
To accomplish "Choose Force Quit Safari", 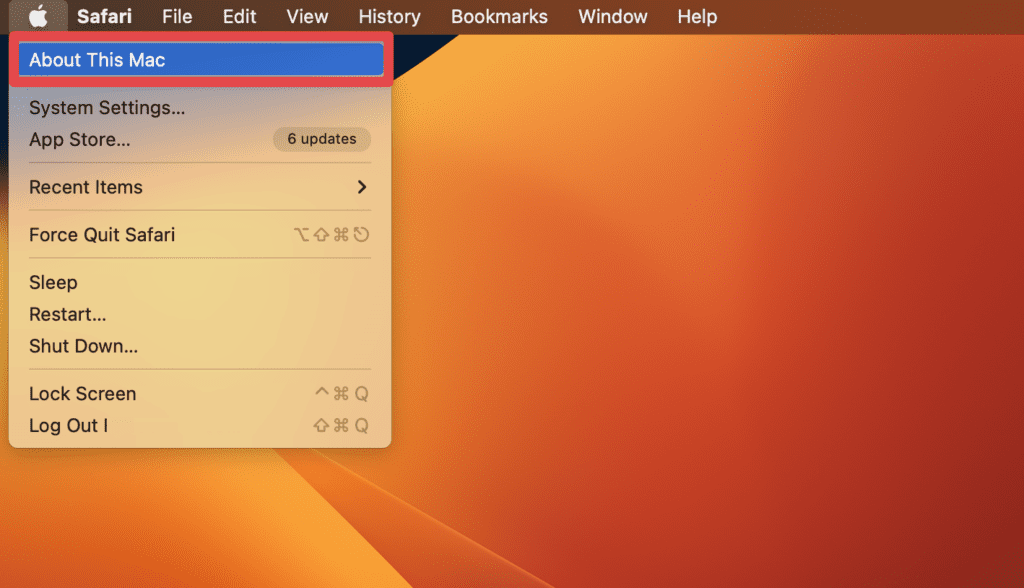I will coord(200,235).
